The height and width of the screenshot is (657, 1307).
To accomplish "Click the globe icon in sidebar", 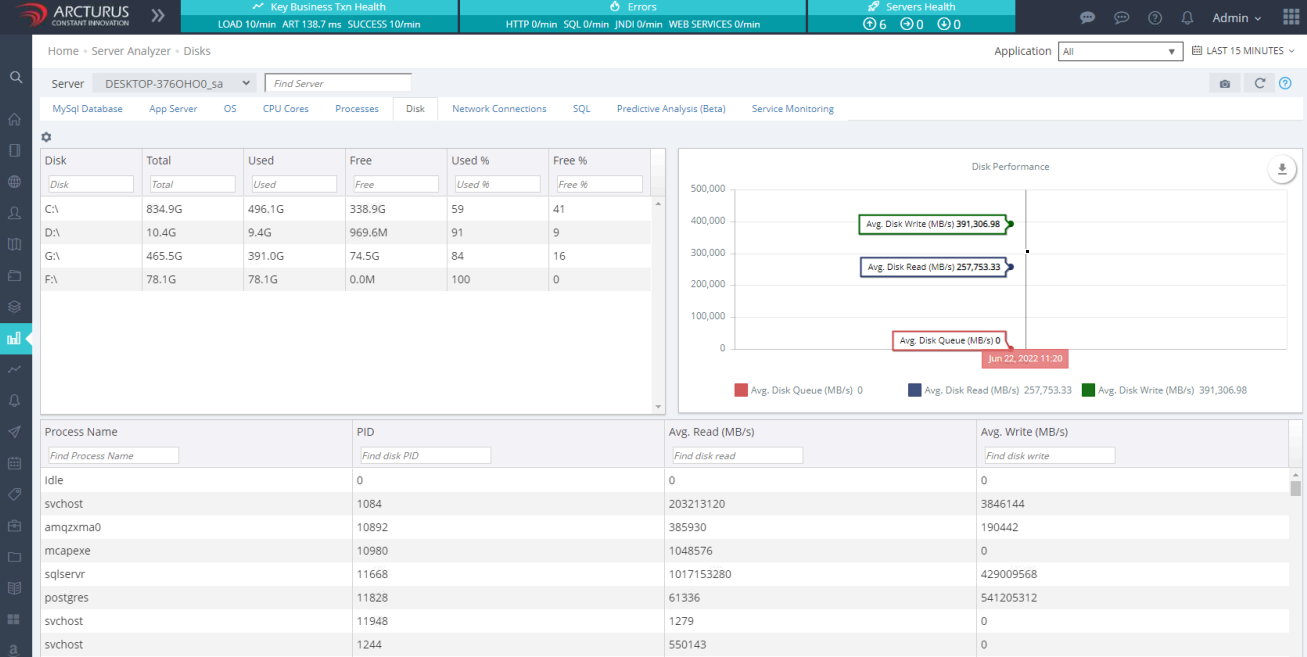I will pyautogui.click(x=15, y=182).
